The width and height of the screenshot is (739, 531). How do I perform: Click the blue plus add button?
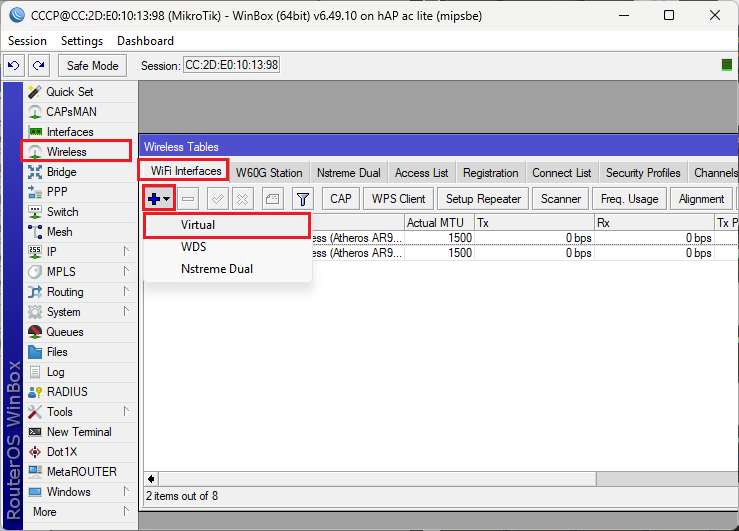(x=159, y=199)
